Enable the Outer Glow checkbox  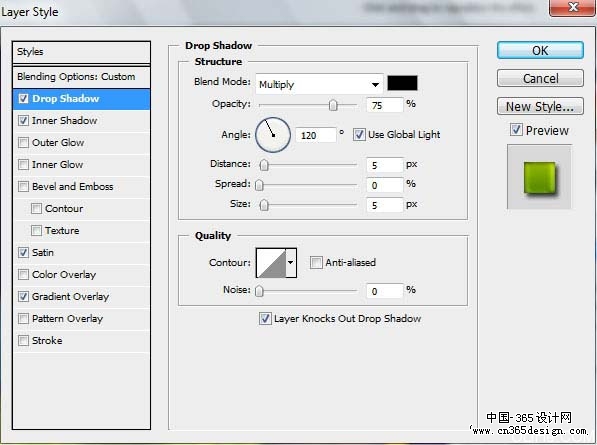point(23,142)
